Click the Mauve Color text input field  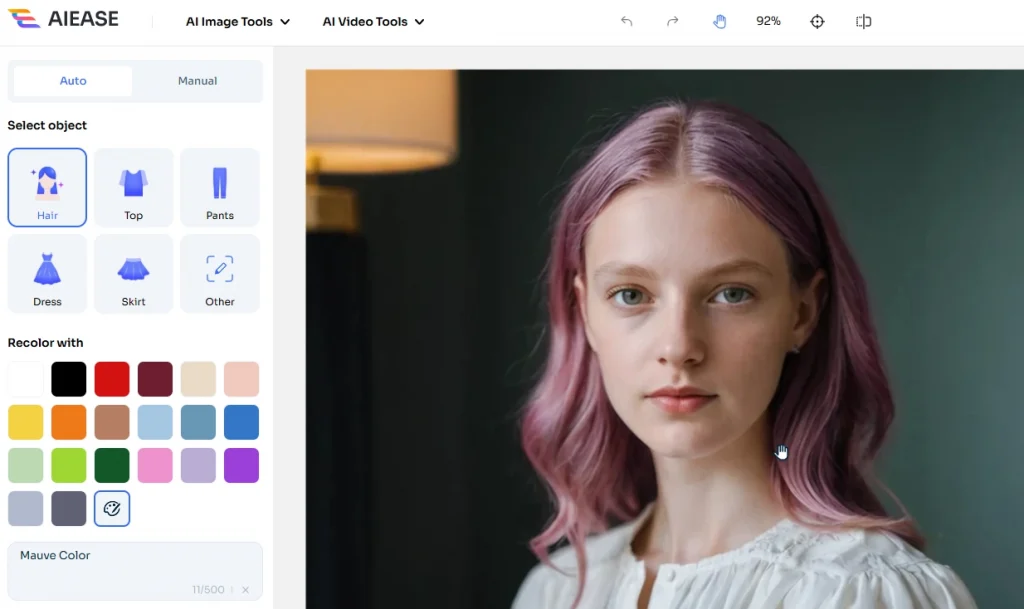[x=120, y=562]
